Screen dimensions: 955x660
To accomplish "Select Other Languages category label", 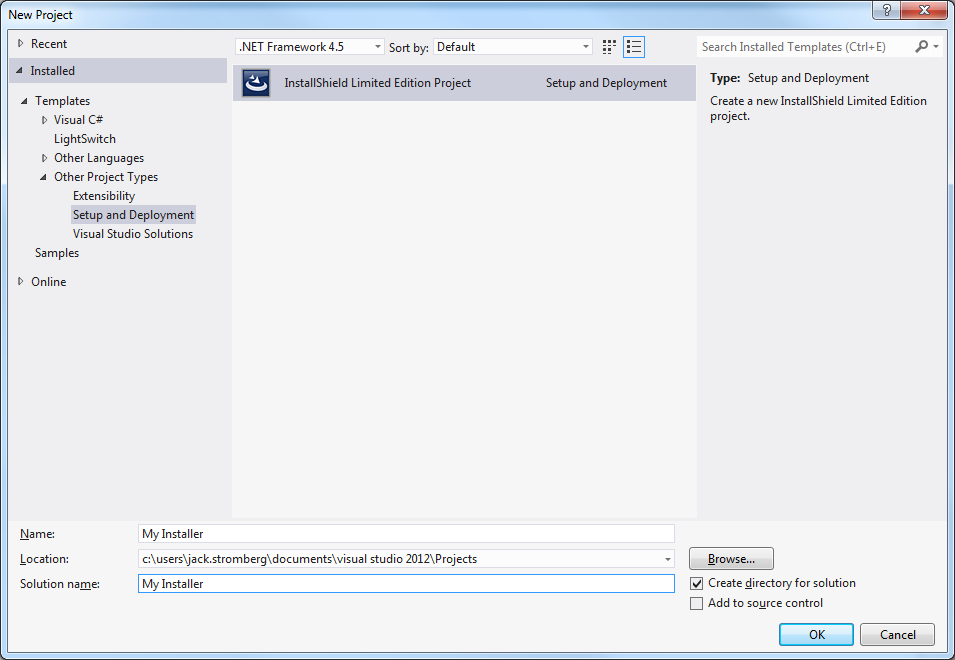I will pyautogui.click(x=99, y=158).
